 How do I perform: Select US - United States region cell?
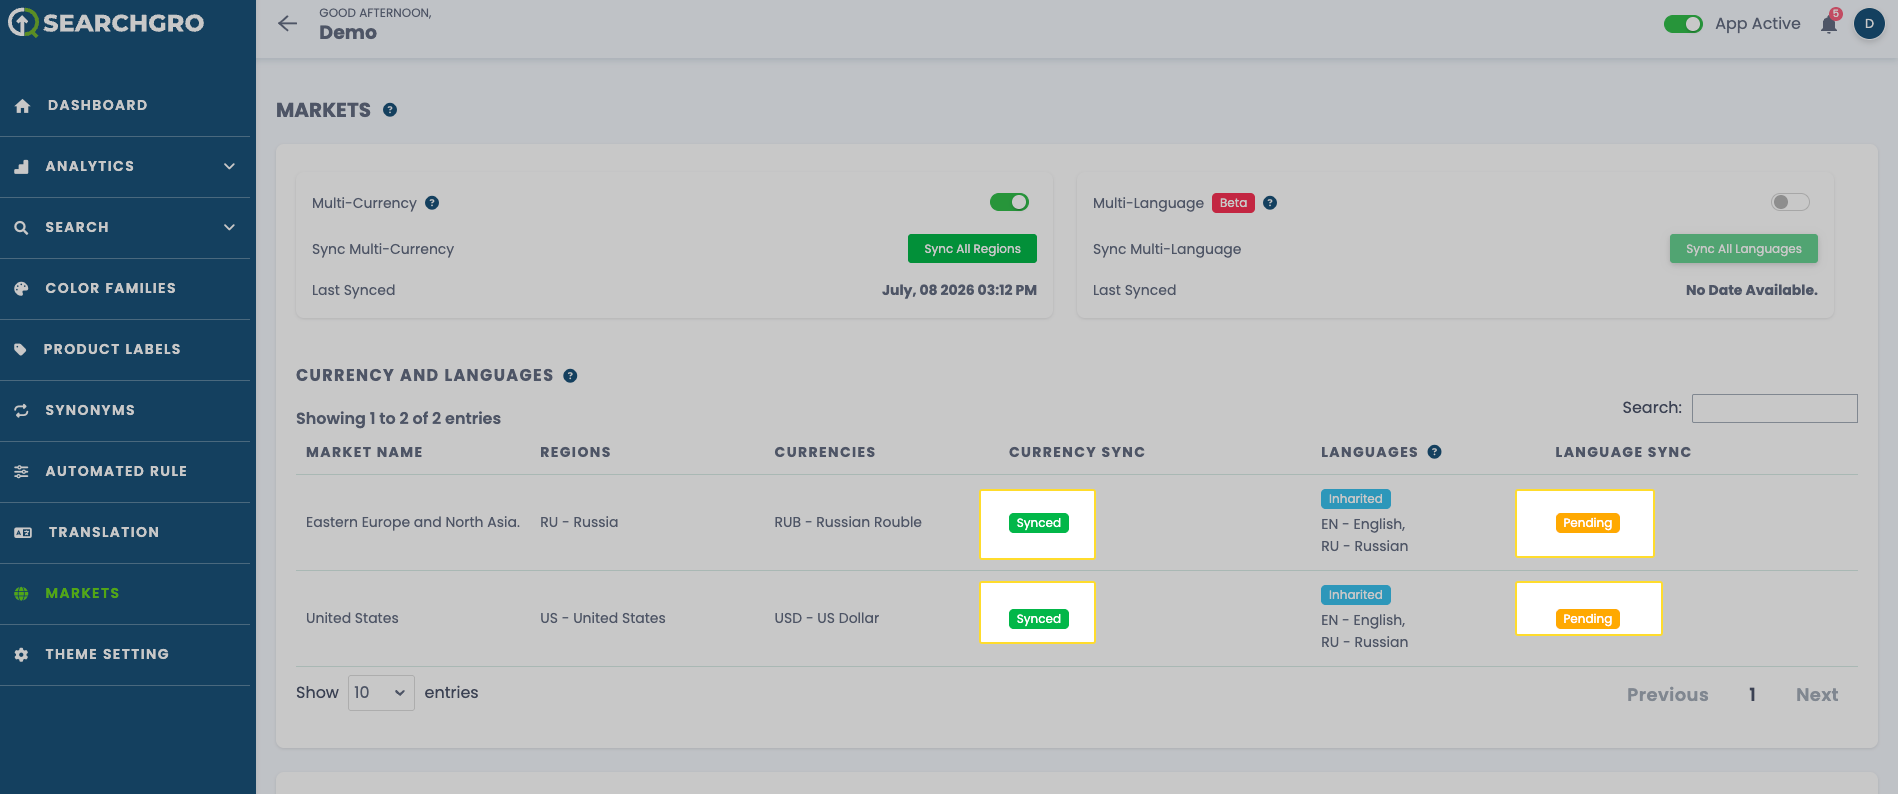[x=603, y=618]
